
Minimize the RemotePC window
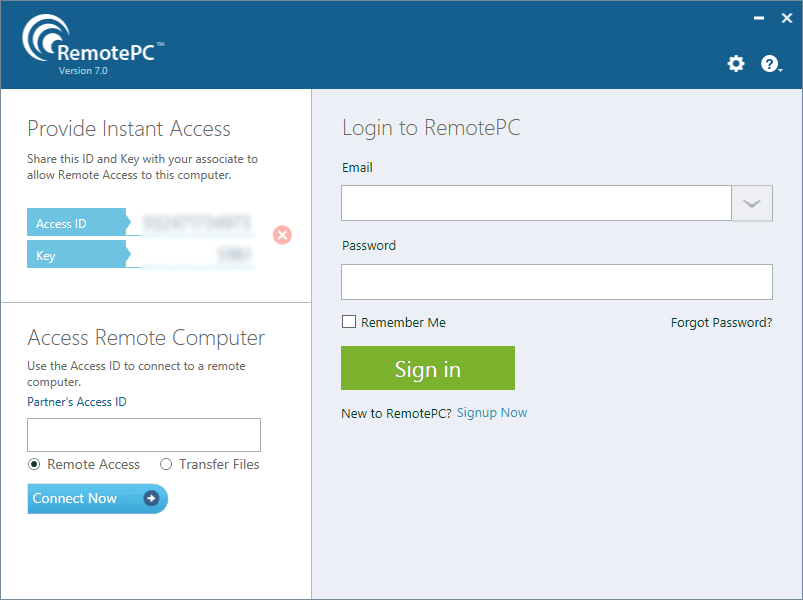759,18
